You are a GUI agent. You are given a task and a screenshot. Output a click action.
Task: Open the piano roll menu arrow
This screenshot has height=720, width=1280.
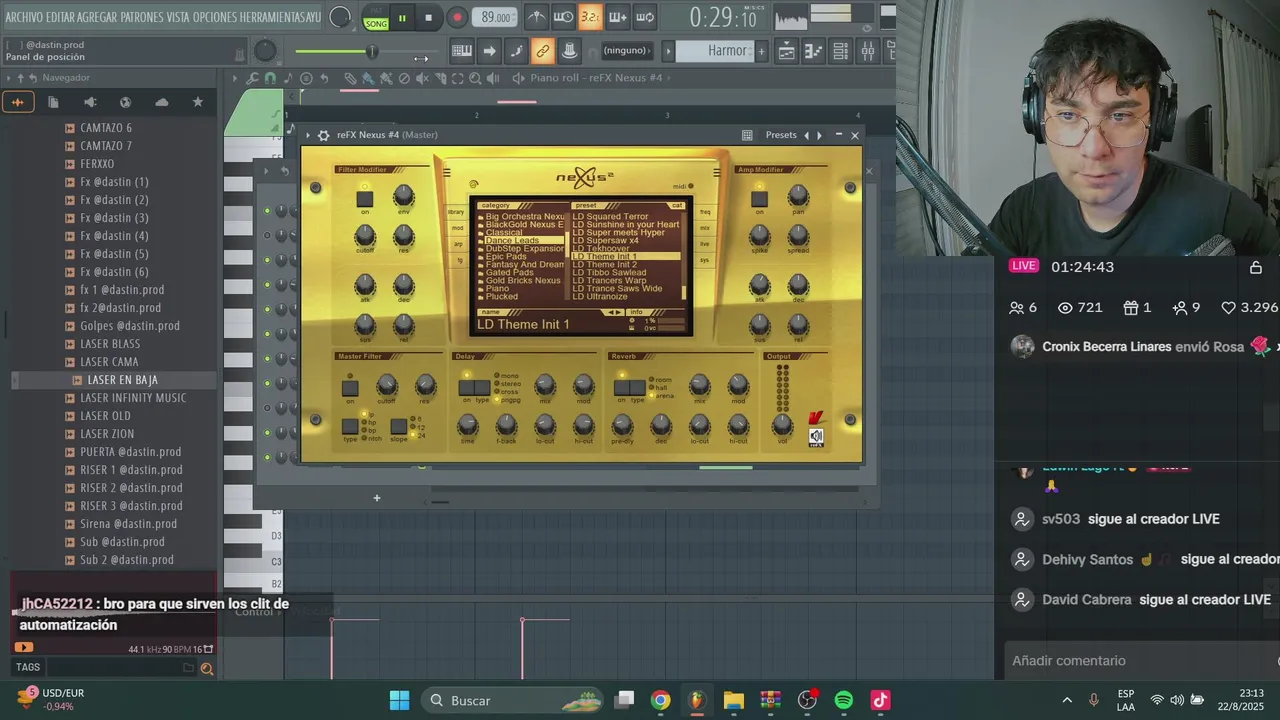(235, 78)
